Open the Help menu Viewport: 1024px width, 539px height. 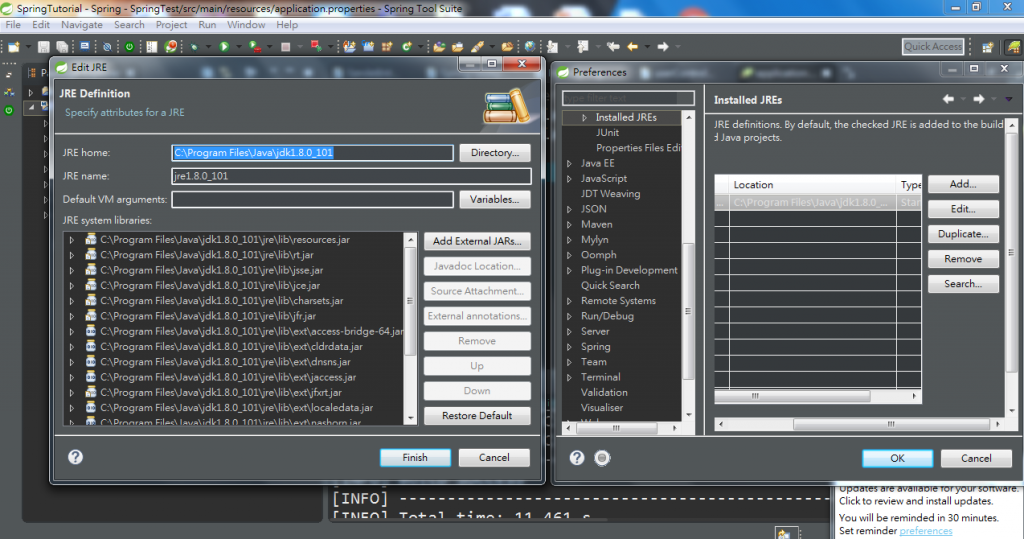pos(287,25)
